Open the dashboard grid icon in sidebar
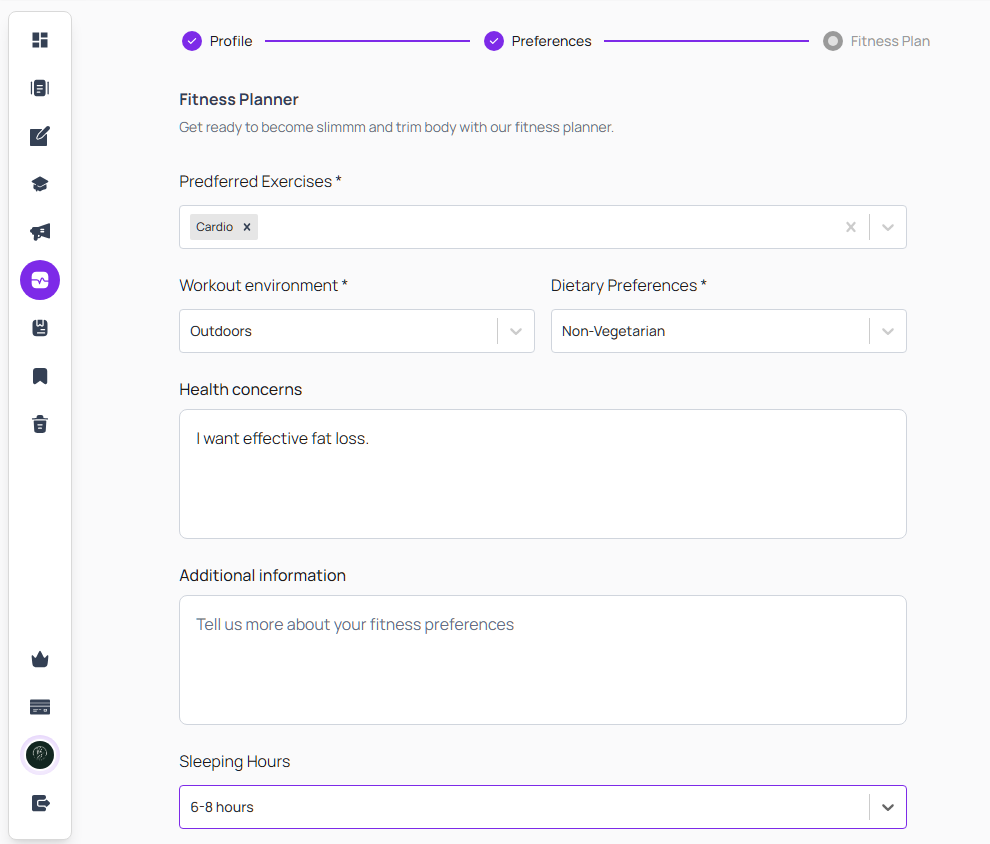990x844 pixels. [40, 40]
